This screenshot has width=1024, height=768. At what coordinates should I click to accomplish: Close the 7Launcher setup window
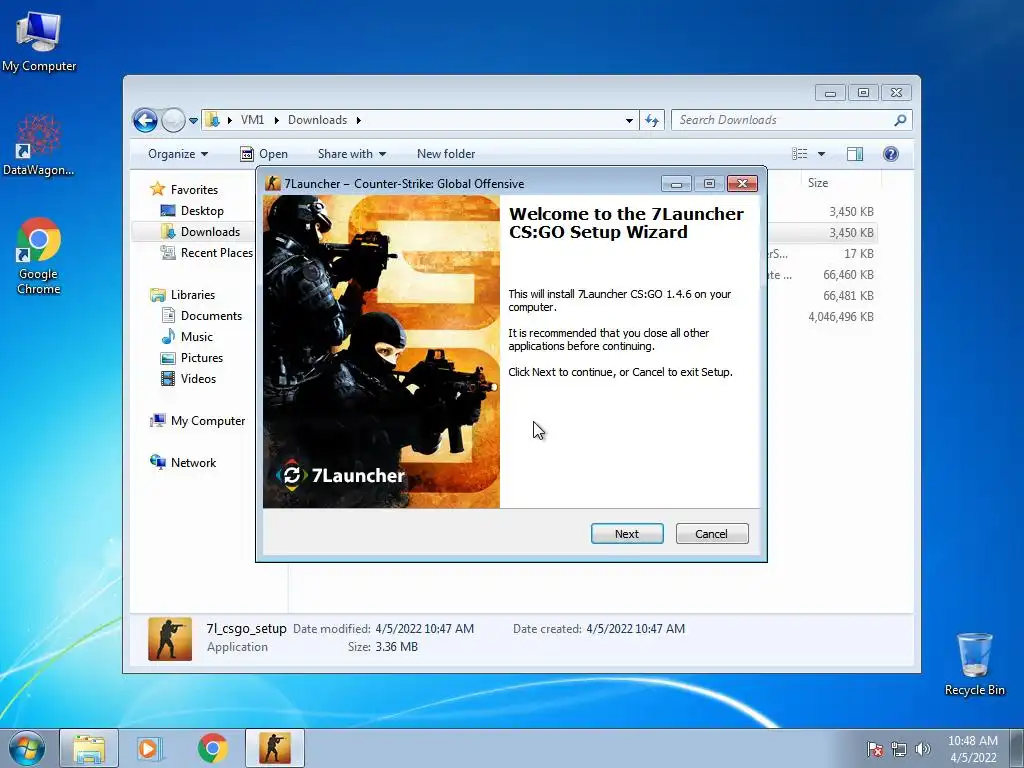743,184
